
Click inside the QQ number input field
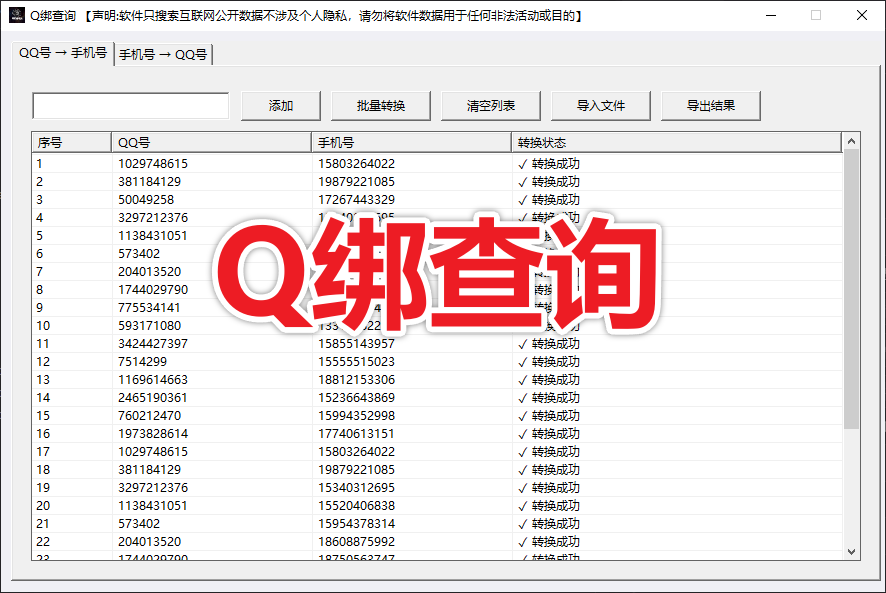(x=130, y=104)
